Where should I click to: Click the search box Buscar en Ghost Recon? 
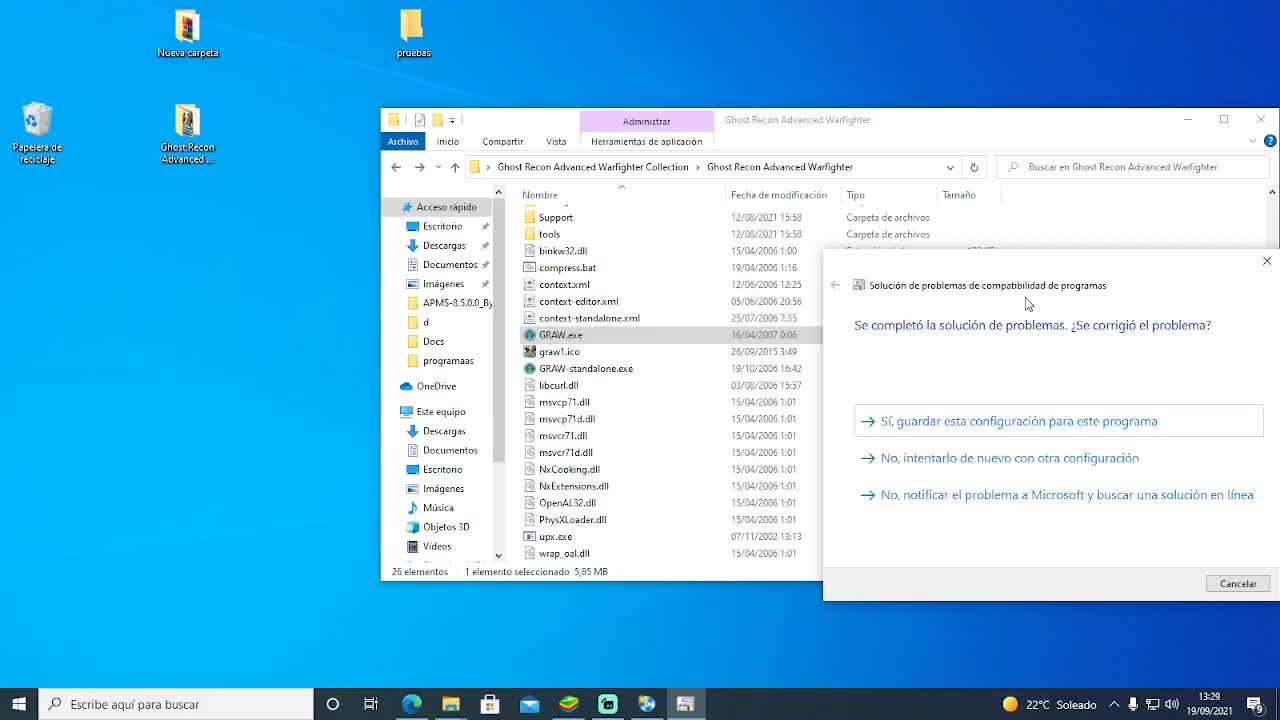pos(1130,167)
